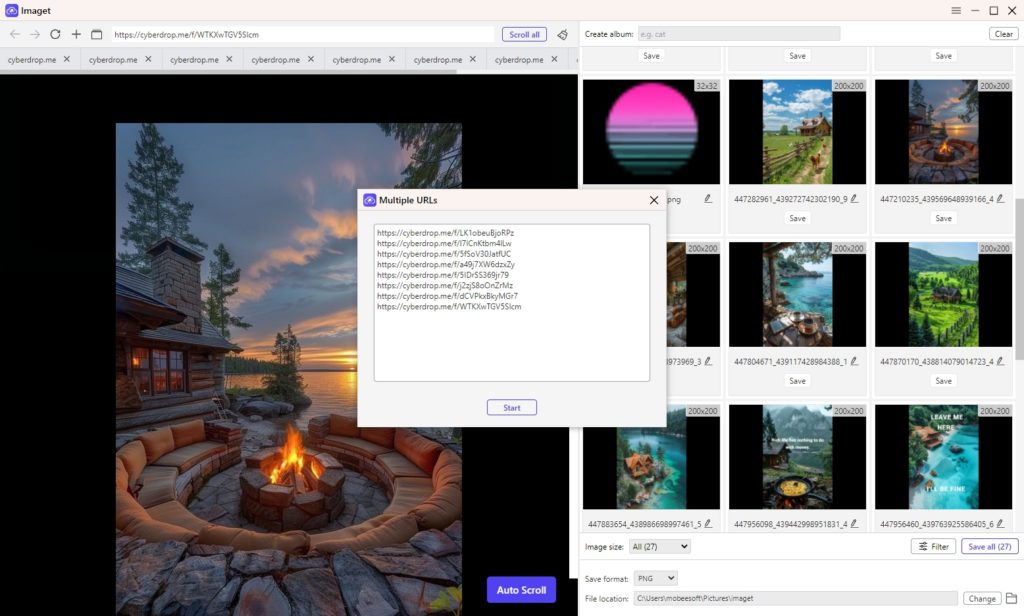Click the broom clean icon beside Scroll all
This screenshot has height=616, width=1024.
562,34
